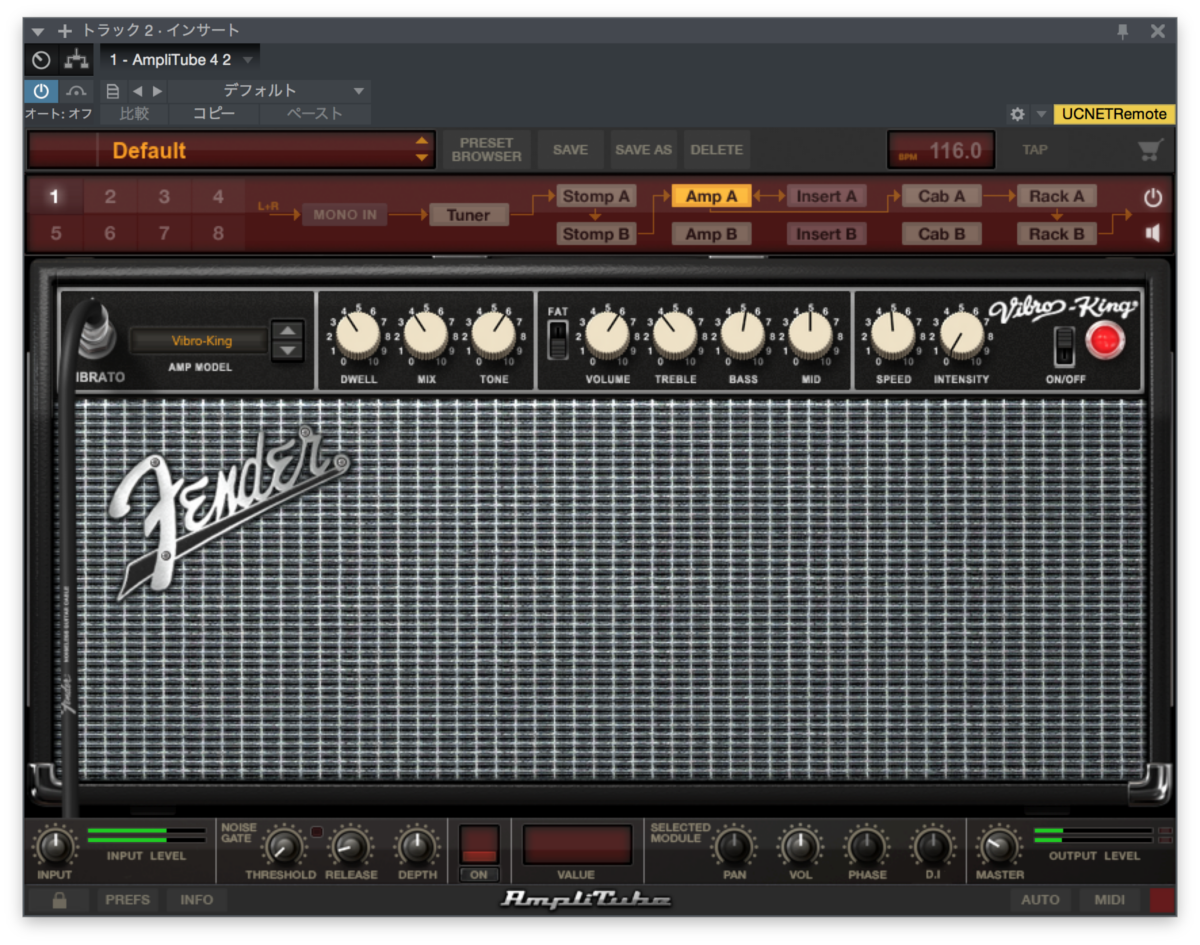Screen dimensions: 1200x945
Task: Switch to the Rack B module
Action: (x=1057, y=234)
